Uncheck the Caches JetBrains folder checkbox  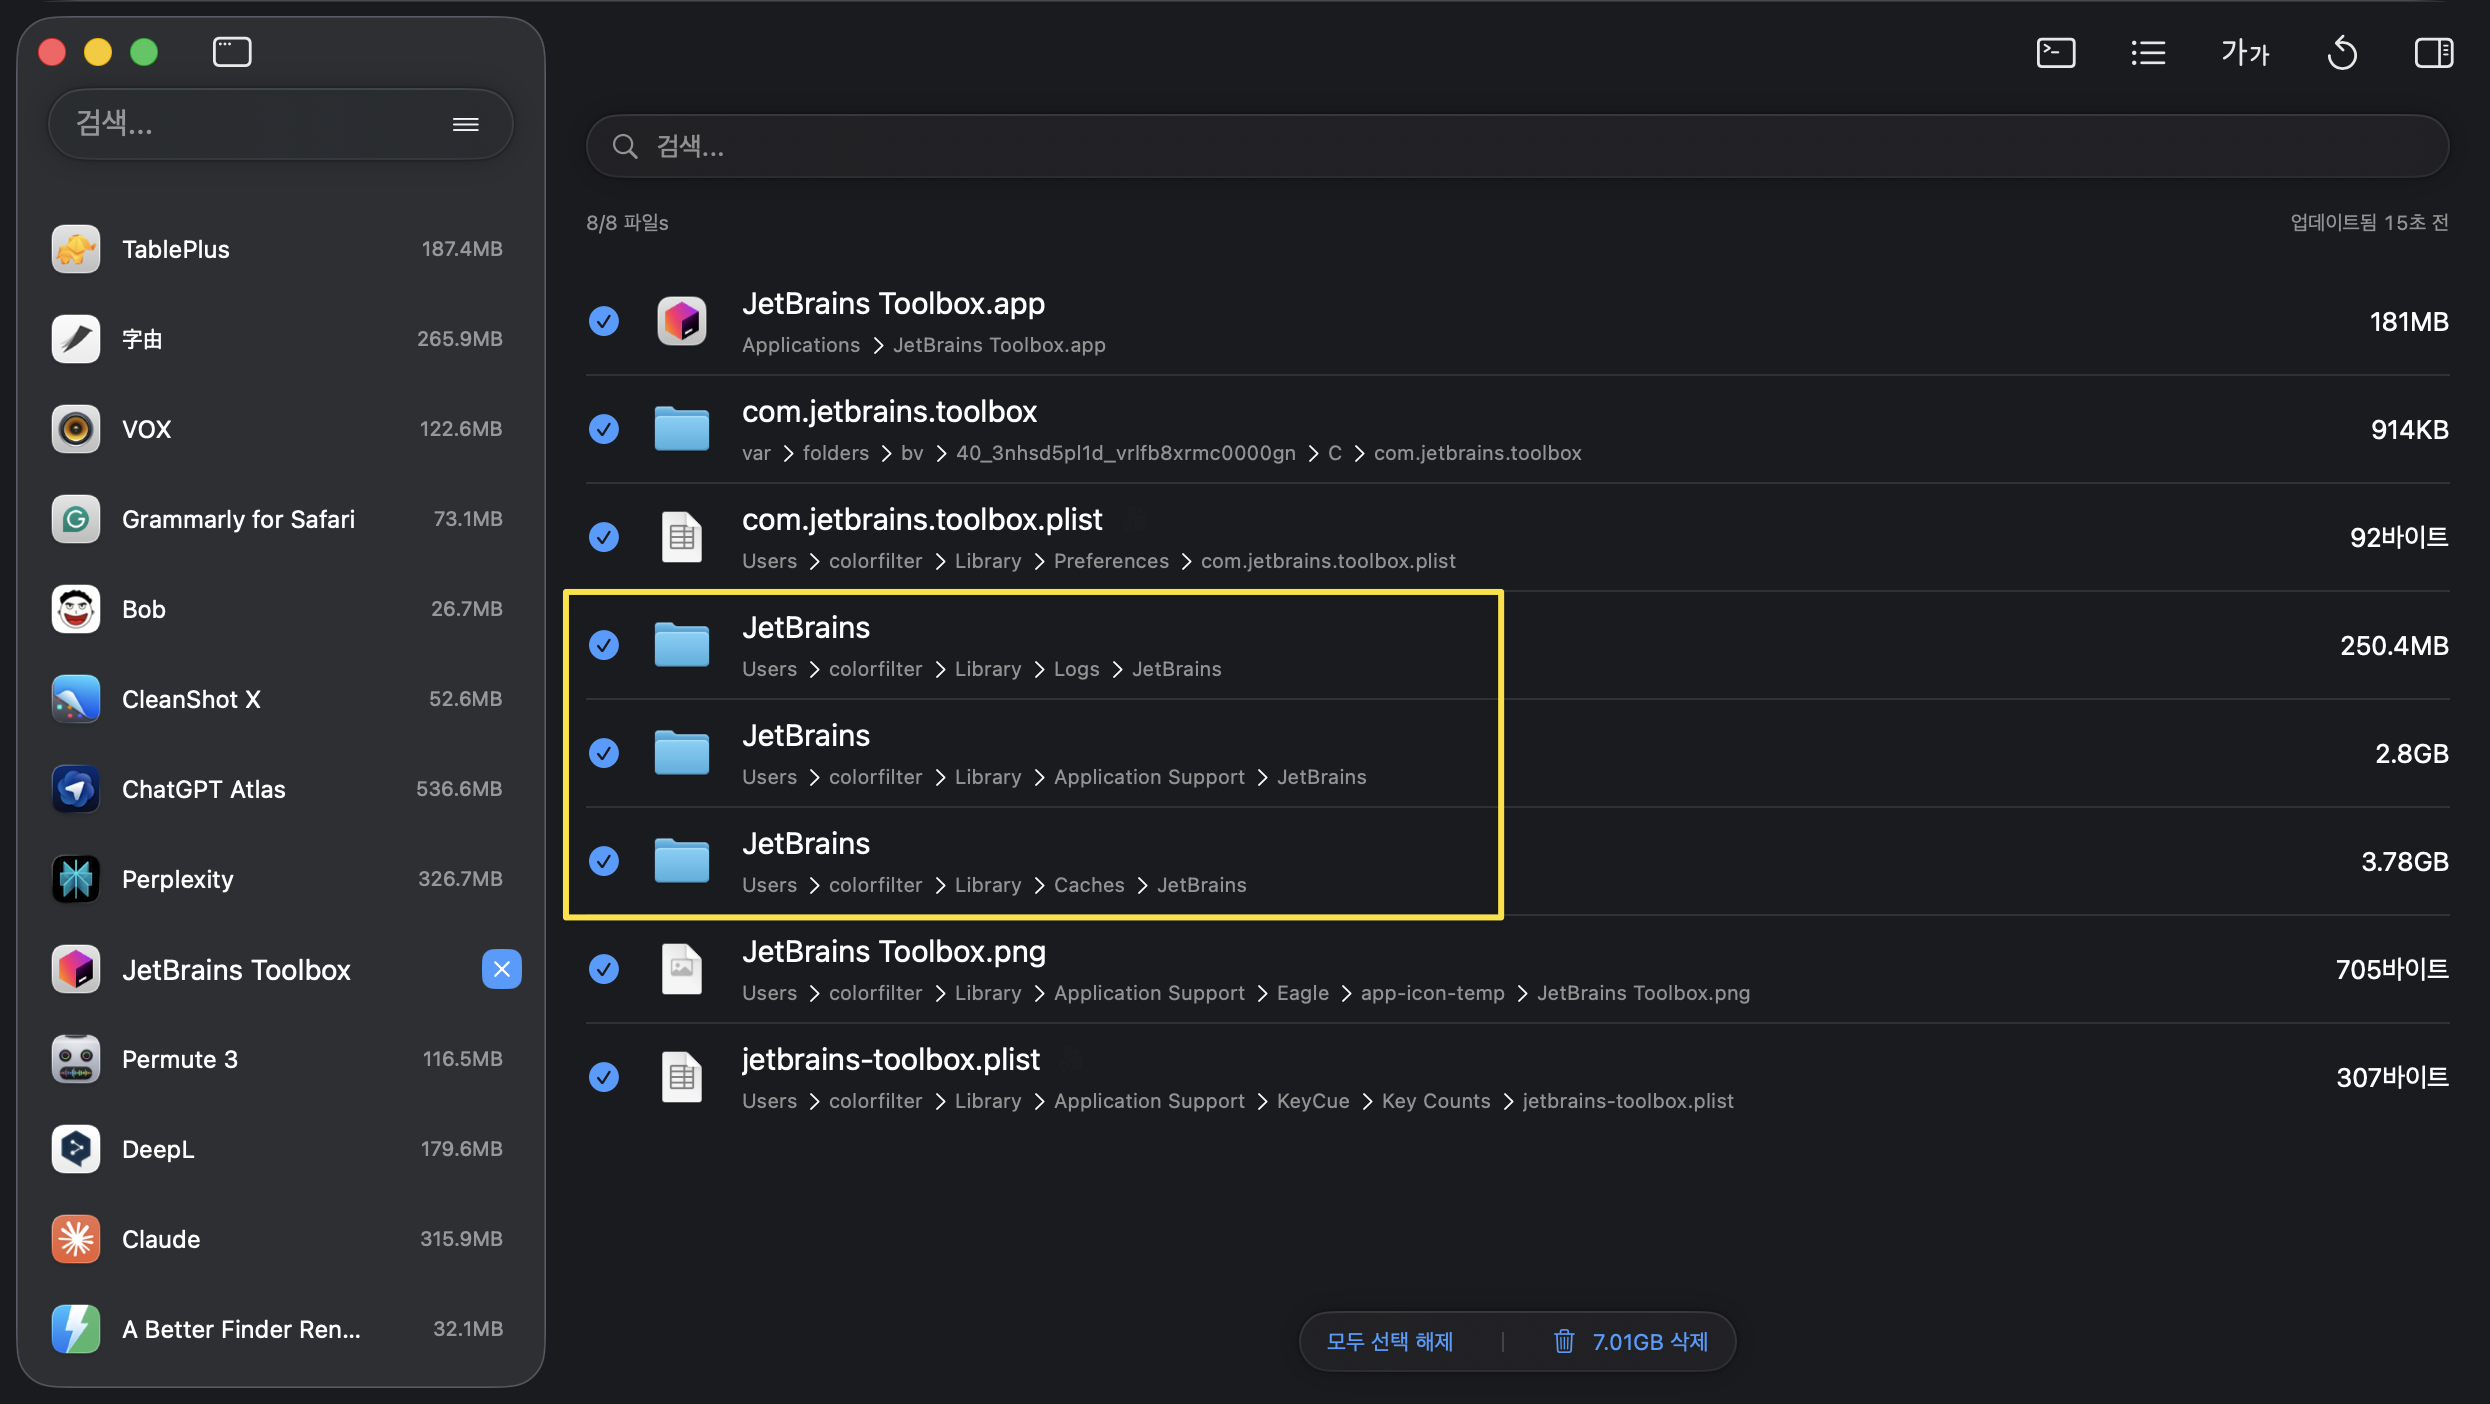[x=604, y=861]
